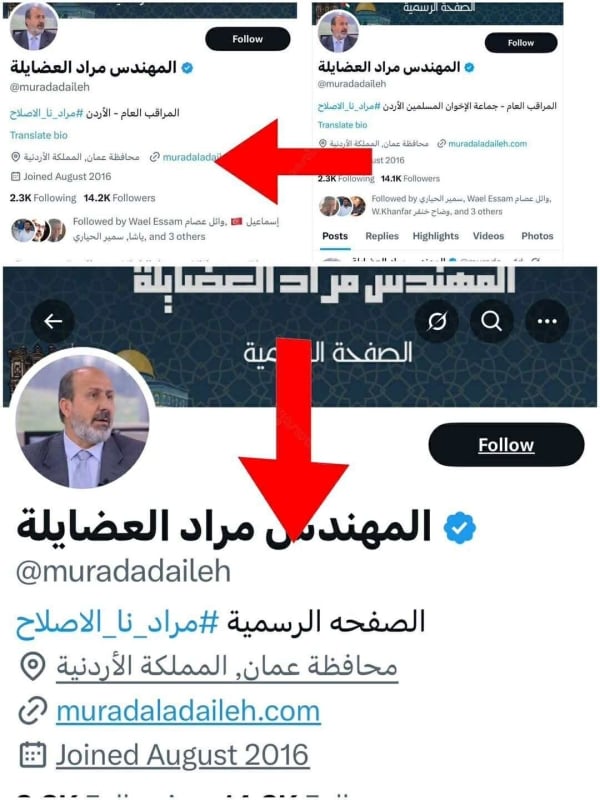Tap the location pin icon in the large profile
Viewport: 600px width, 800px height.
pyautogui.click(x=33, y=667)
